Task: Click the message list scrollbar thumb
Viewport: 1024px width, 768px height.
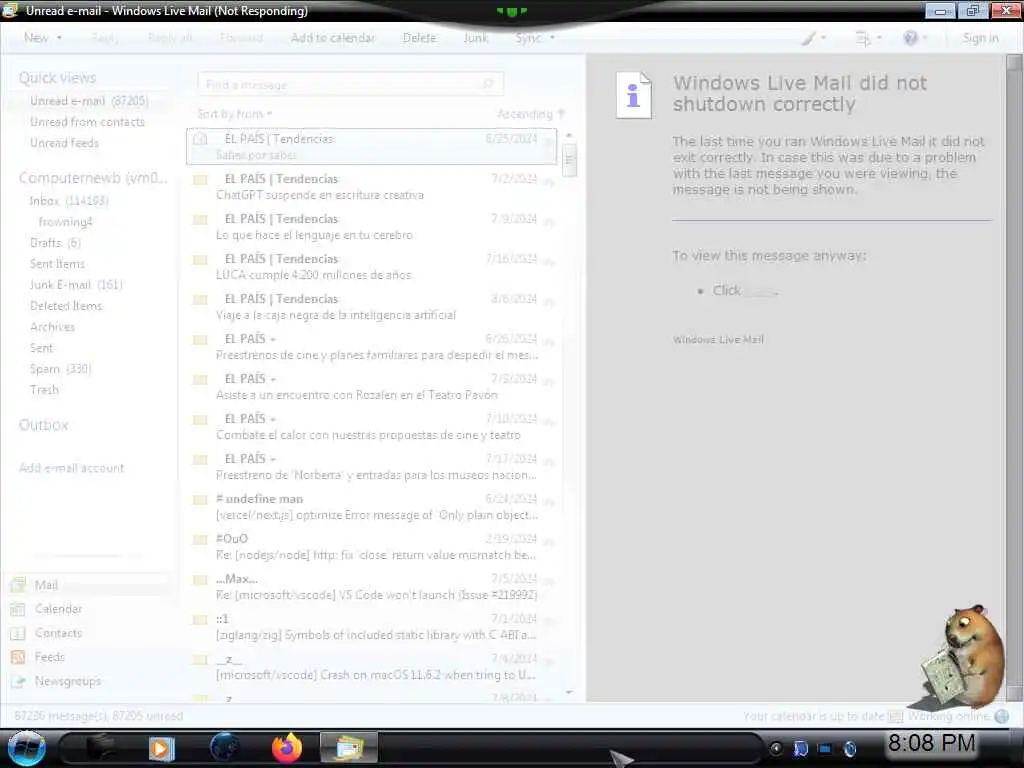Action: (569, 160)
